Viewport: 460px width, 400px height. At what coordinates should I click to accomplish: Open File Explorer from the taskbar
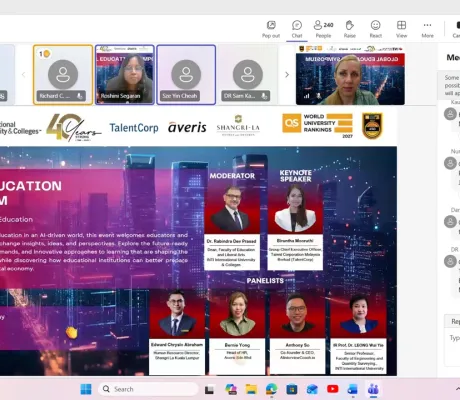click(x=251, y=389)
